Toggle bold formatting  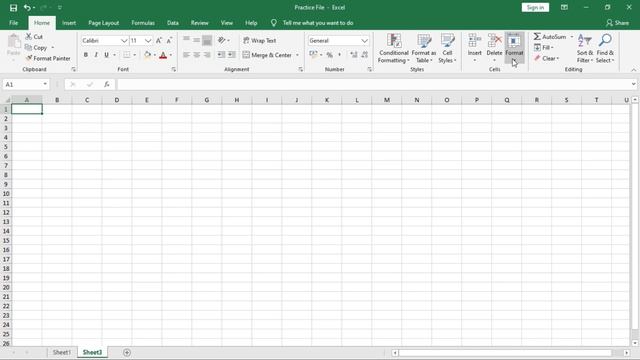(x=86, y=55)
